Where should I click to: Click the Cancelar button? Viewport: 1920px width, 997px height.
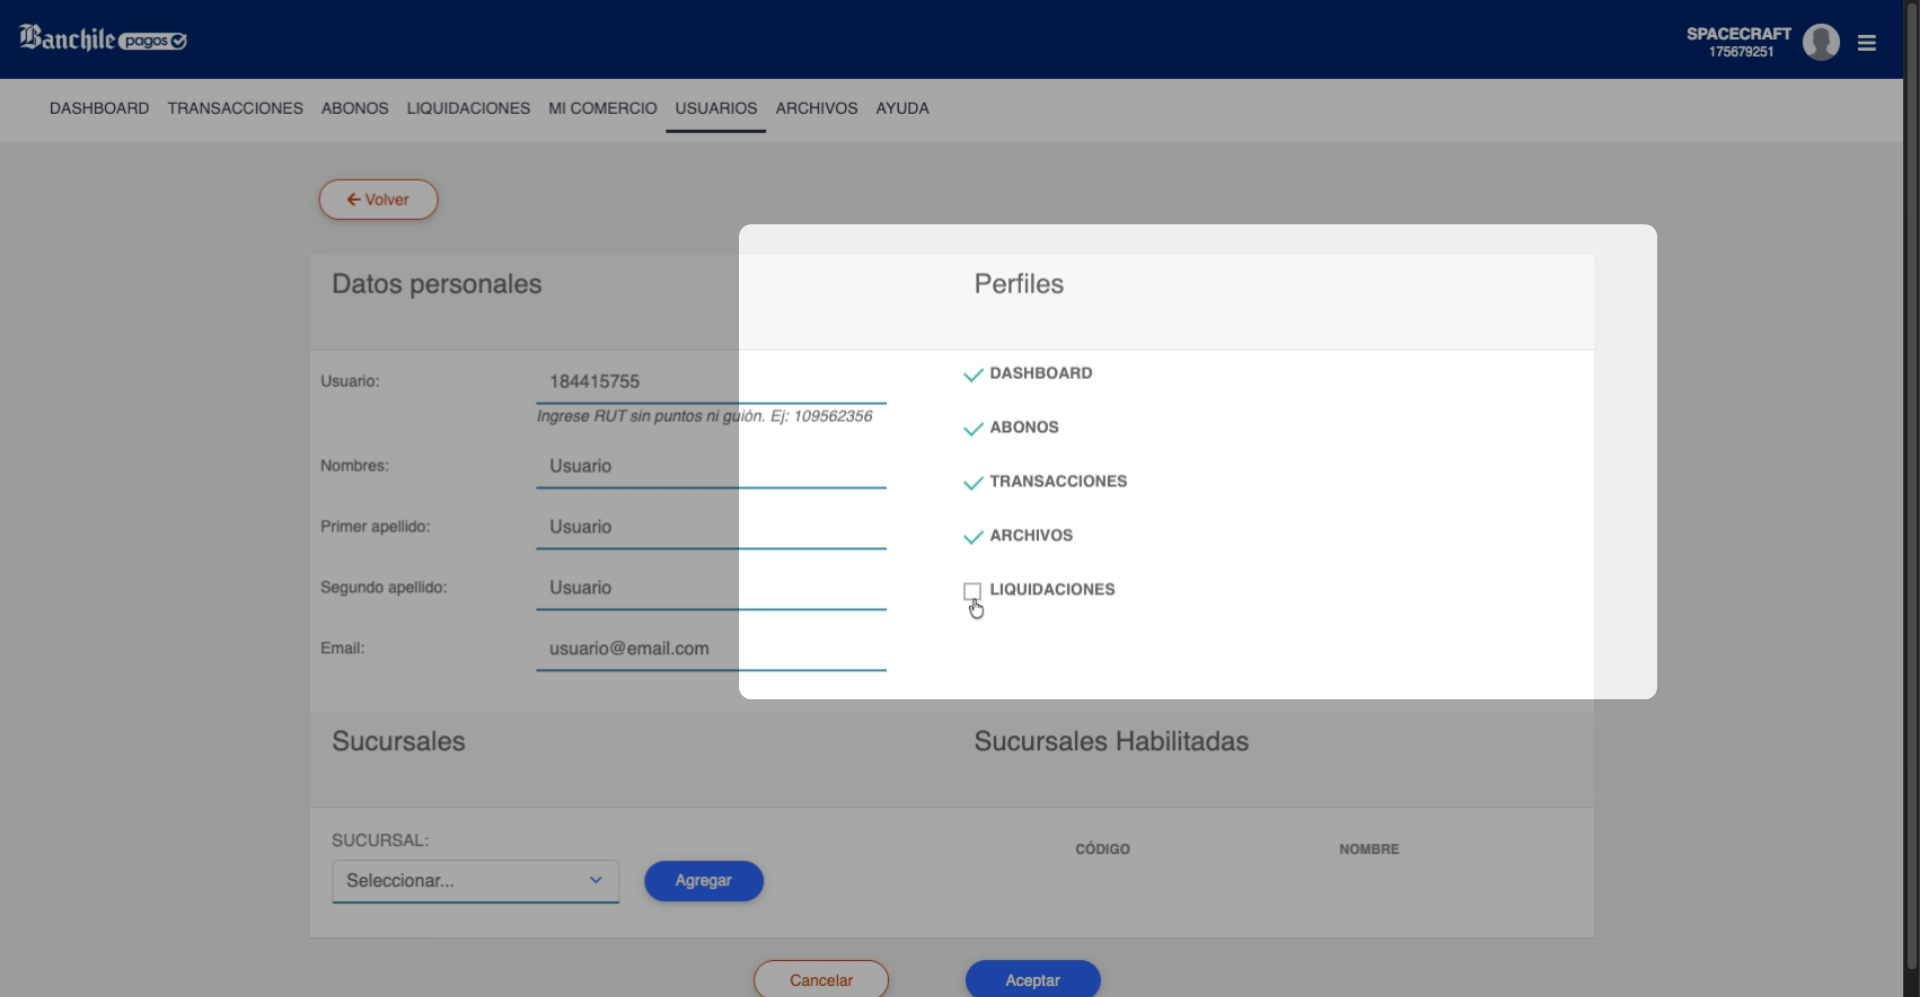[821, 980]
